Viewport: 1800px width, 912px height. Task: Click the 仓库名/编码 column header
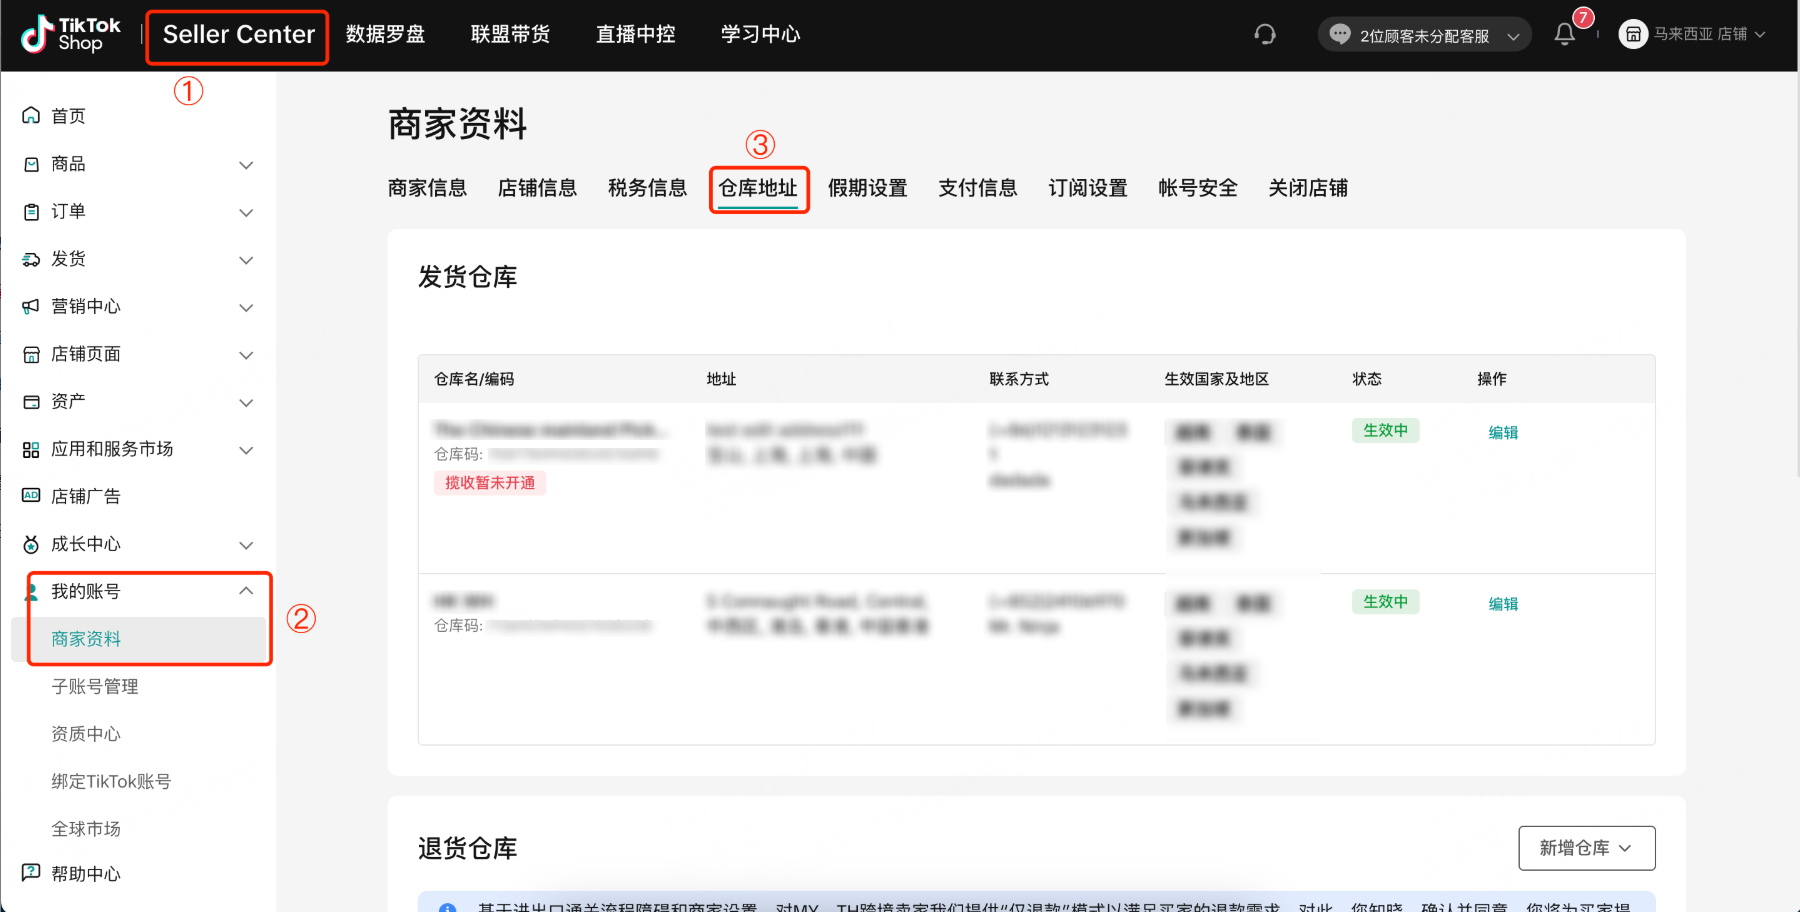click(474, 379)
